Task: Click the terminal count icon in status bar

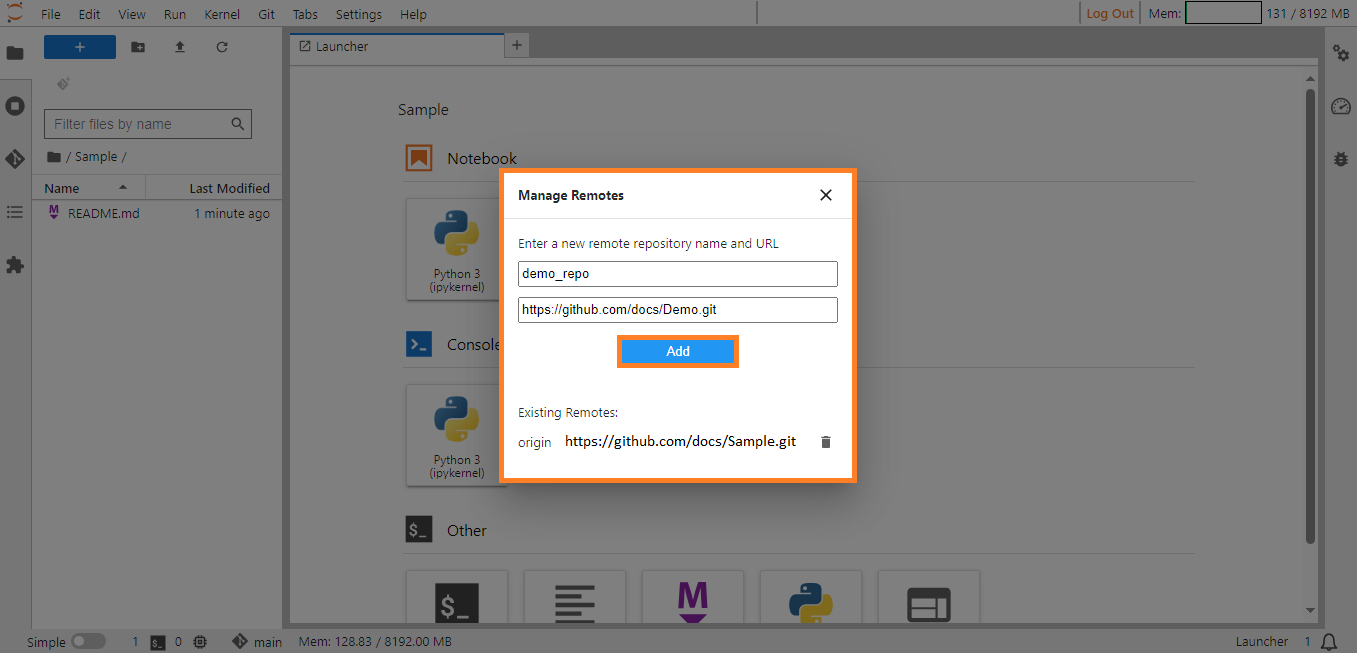Action: click(158, 642)
